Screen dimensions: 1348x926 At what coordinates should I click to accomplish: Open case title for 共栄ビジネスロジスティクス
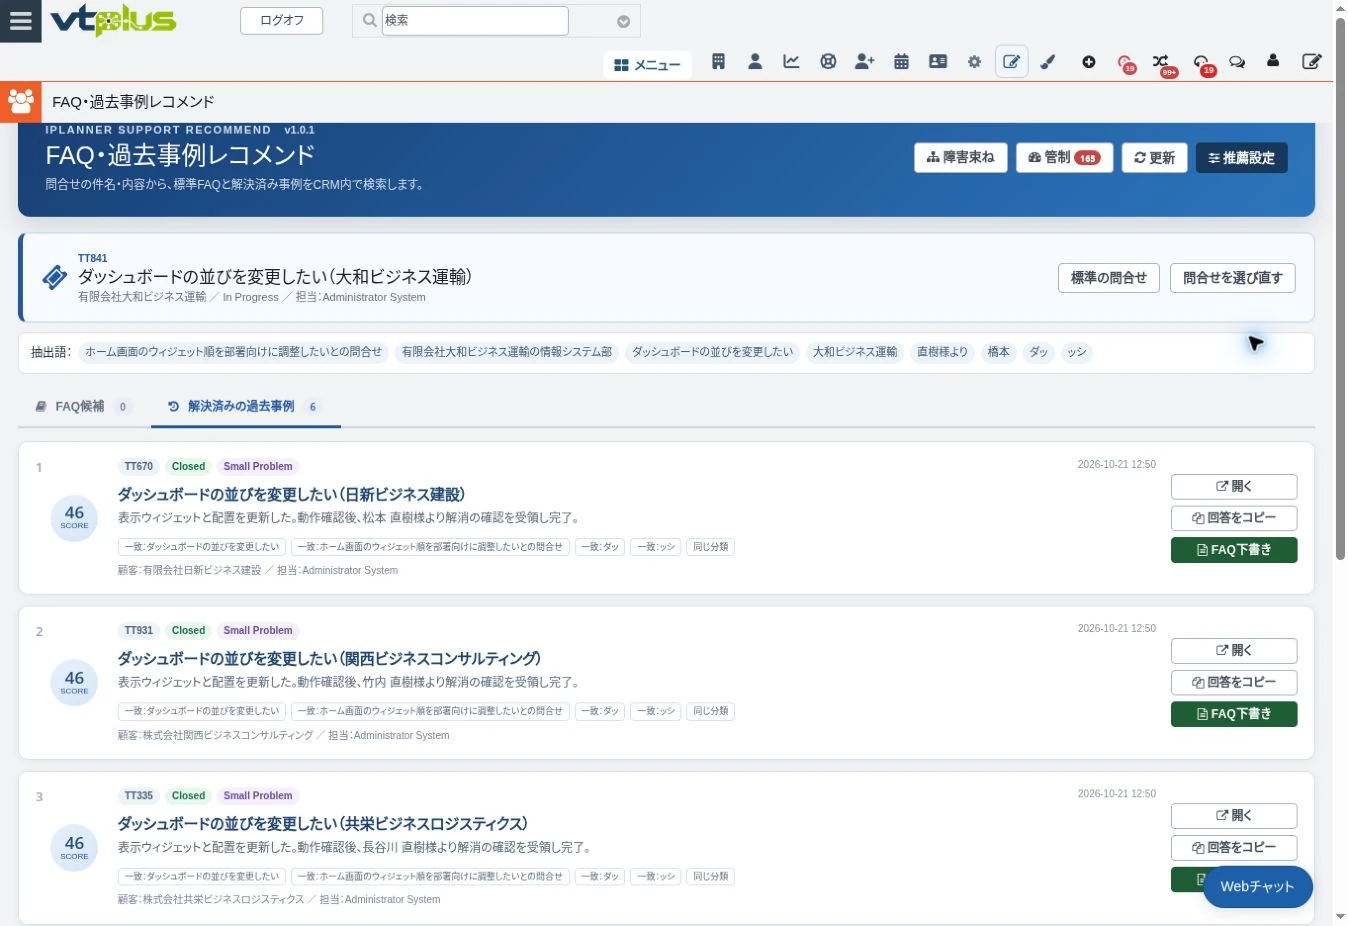322,824
